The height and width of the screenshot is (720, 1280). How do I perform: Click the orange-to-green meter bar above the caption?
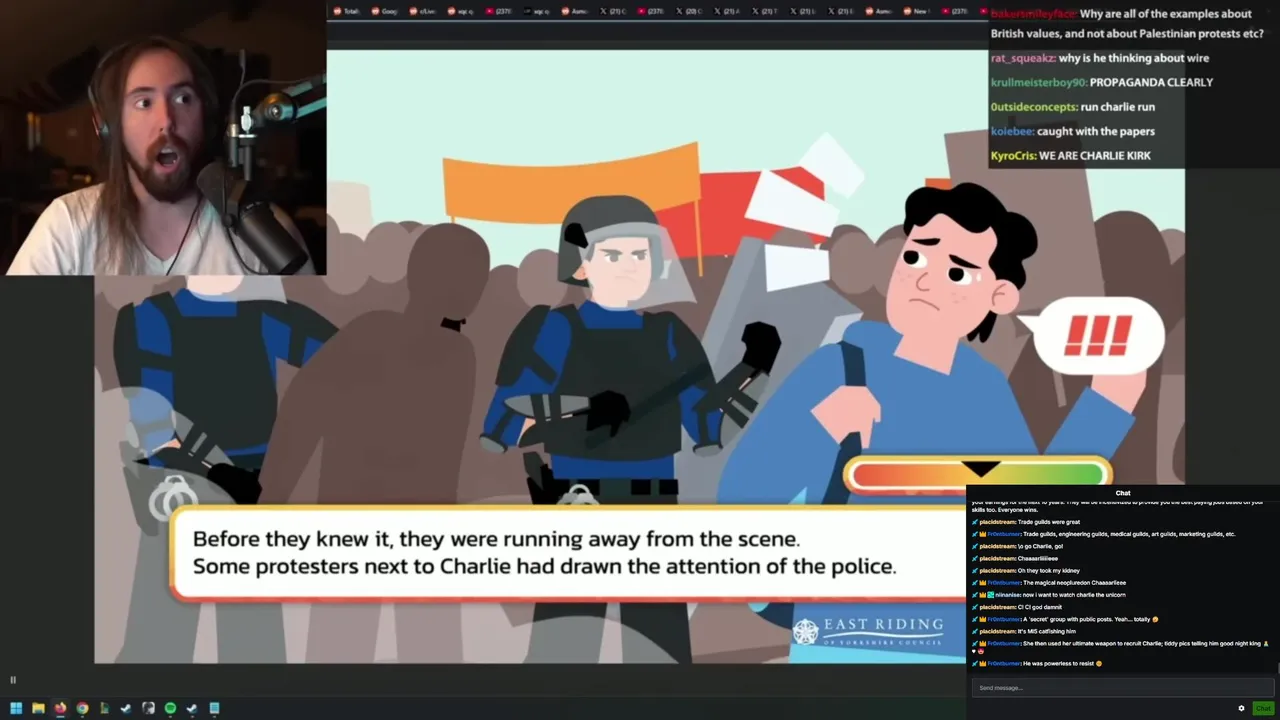(x=977, y=475)
